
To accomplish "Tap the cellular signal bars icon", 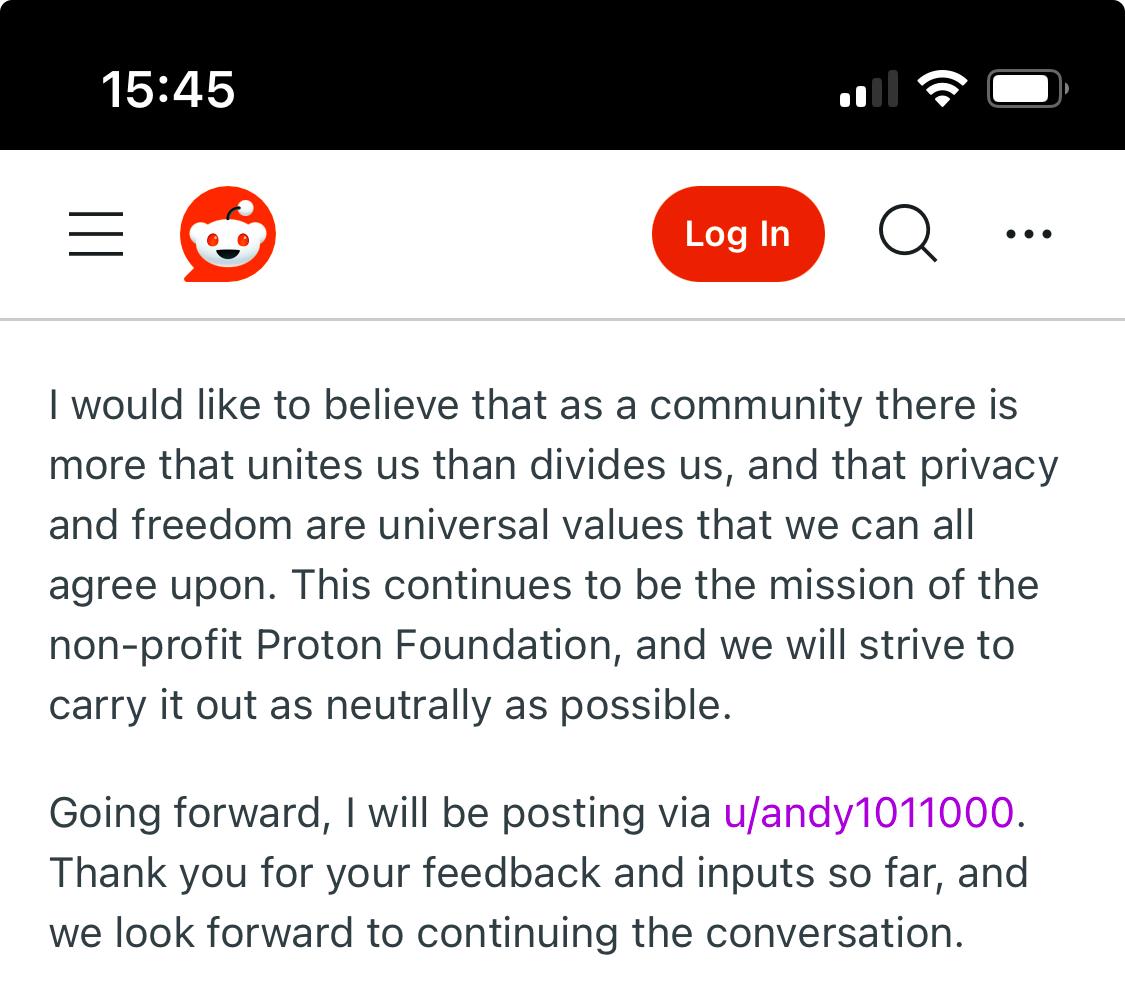I will pyautogui.click(x=867, y=89).
